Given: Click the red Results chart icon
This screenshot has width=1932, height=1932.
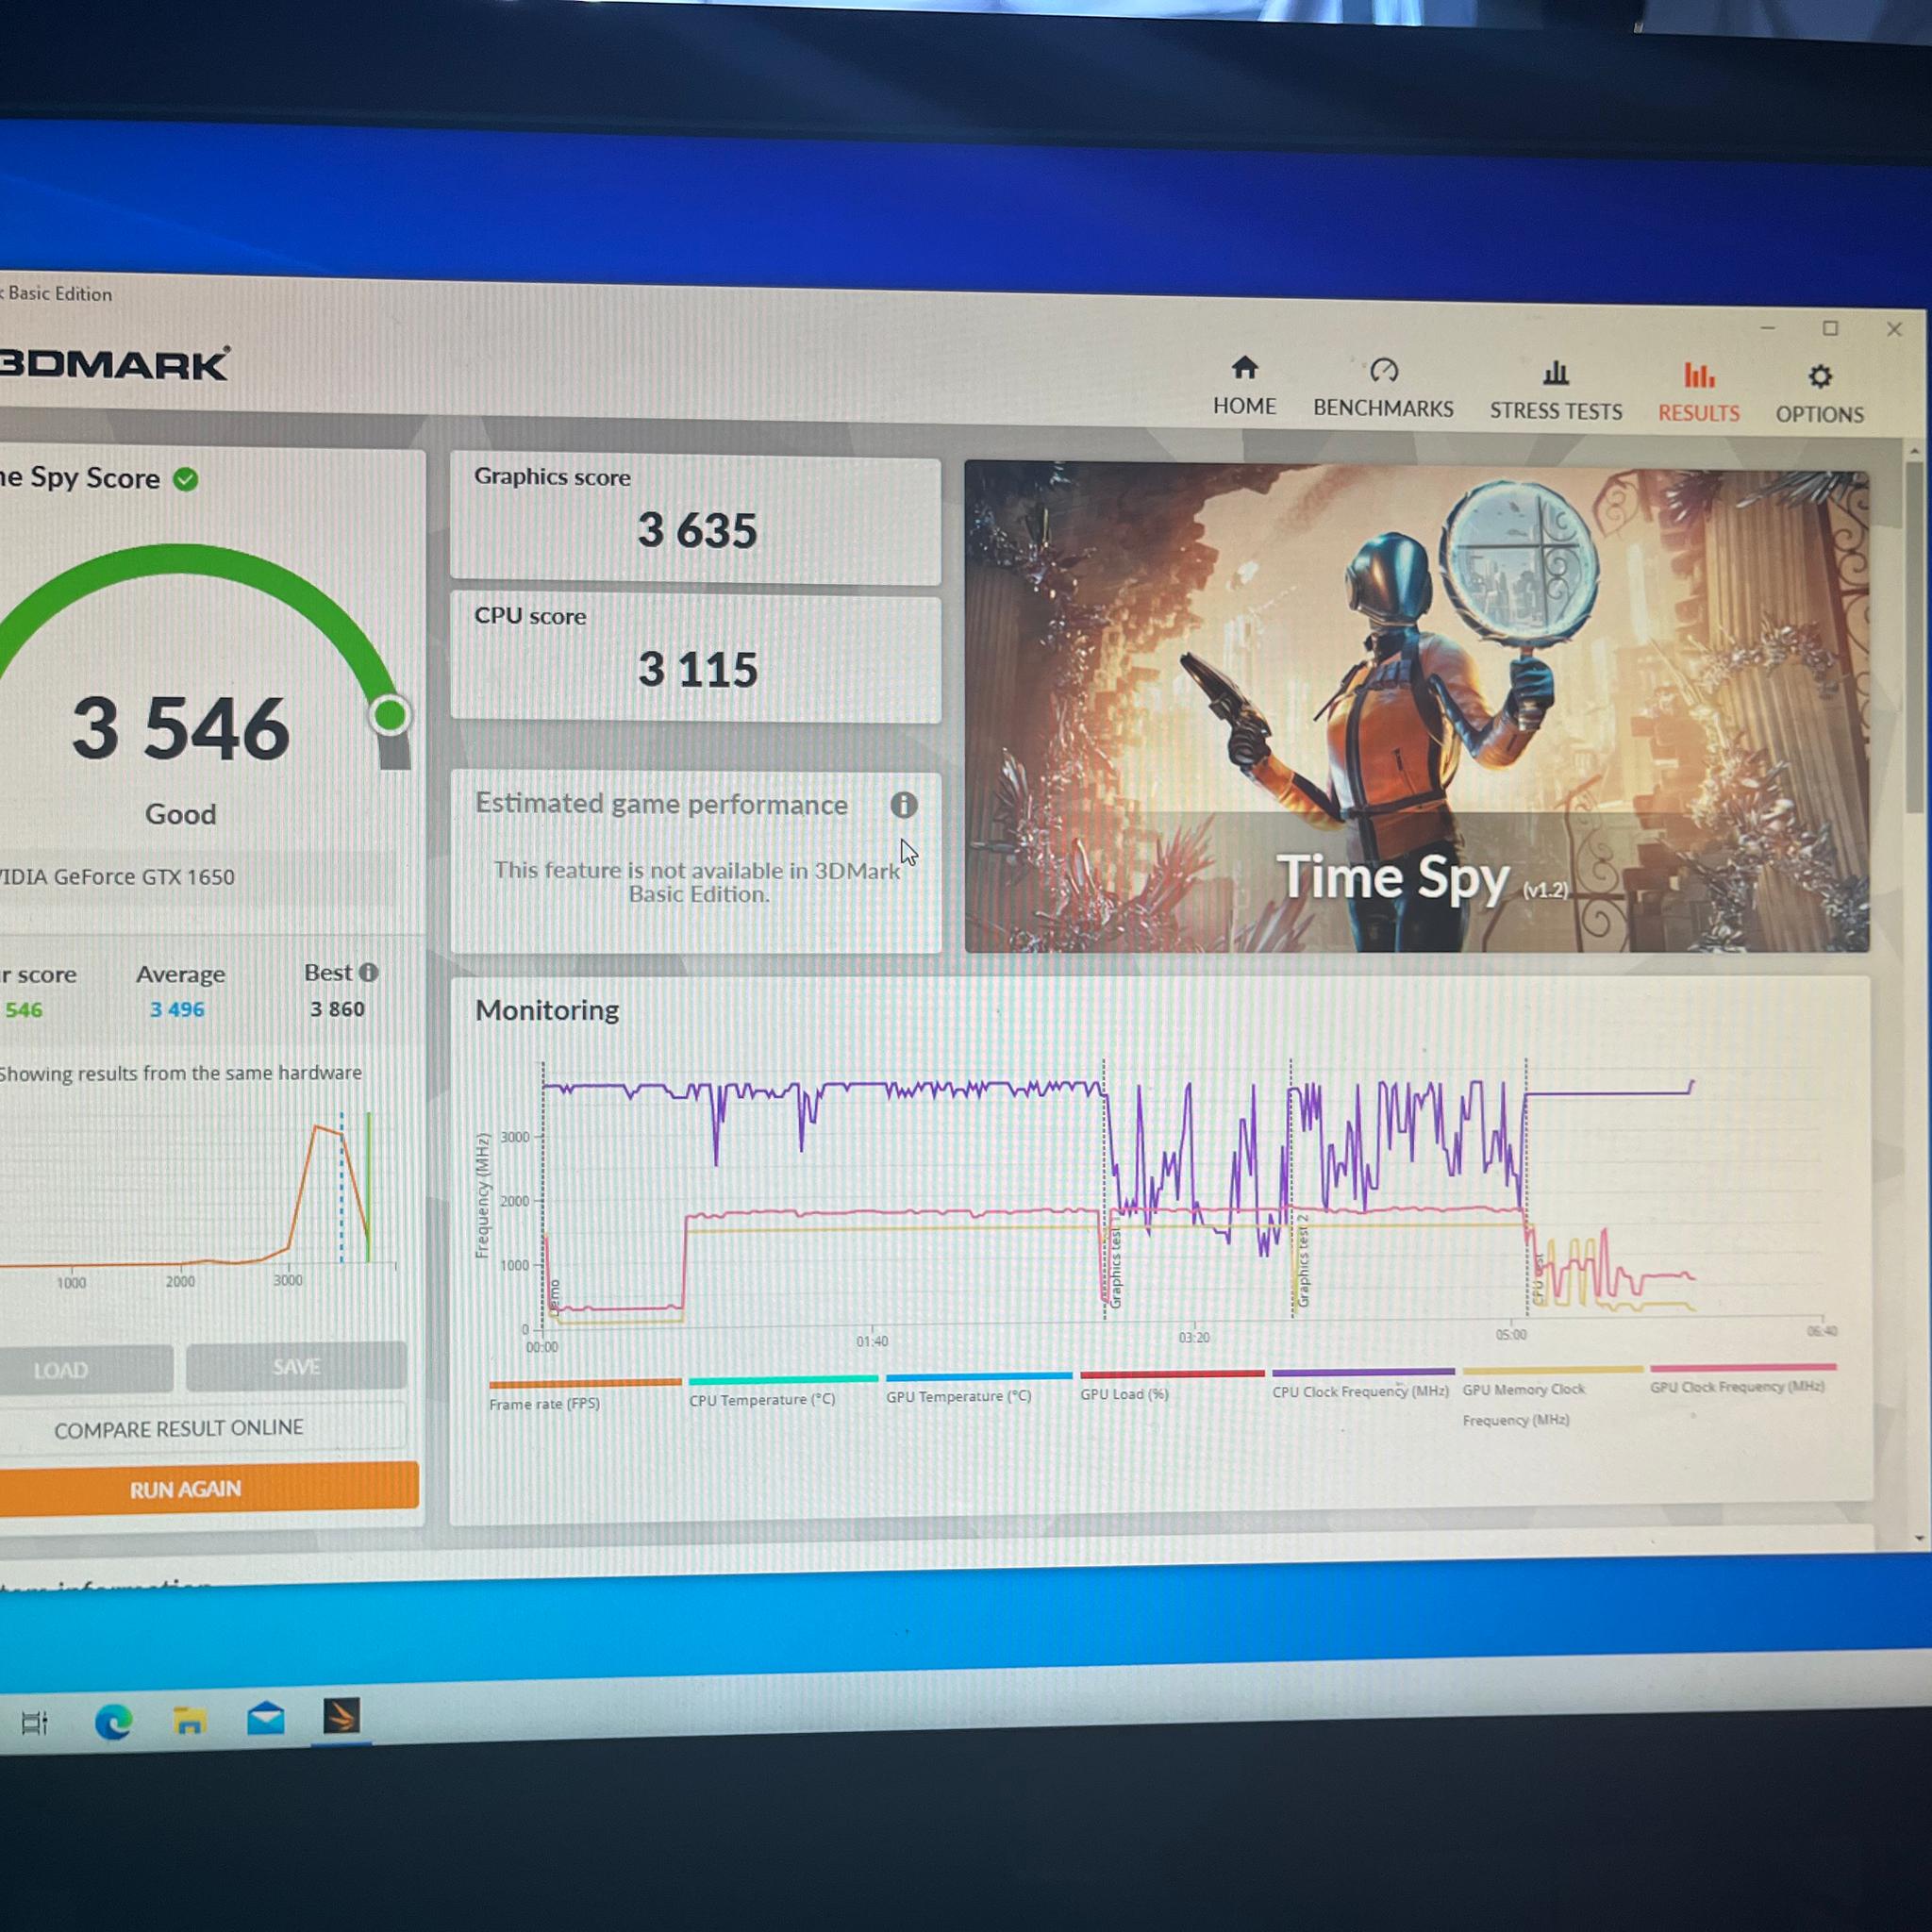Looking at the screenshot, I should [1699, 375].
